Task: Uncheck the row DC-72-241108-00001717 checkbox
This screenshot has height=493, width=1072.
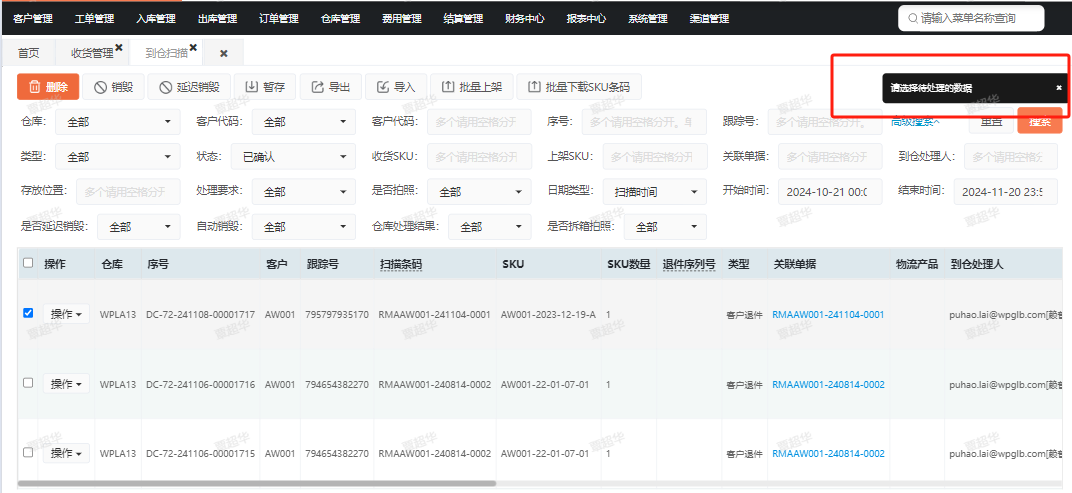Action: (x=28, y=313)
